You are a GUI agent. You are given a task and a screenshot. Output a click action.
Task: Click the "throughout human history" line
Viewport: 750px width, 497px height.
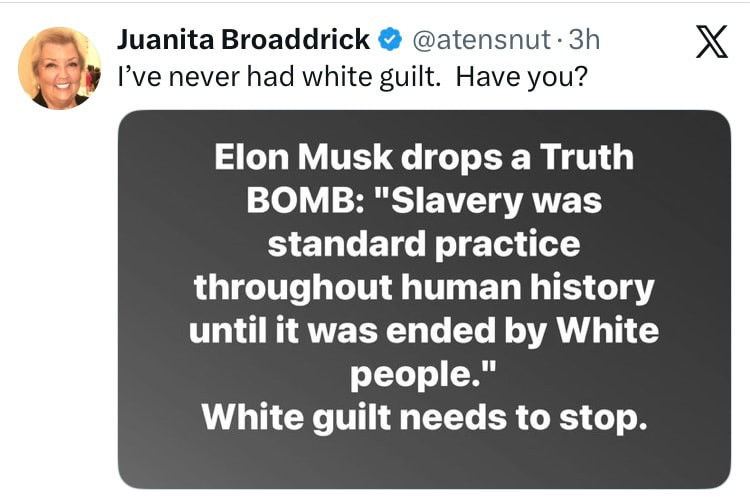tap(423, 287)
